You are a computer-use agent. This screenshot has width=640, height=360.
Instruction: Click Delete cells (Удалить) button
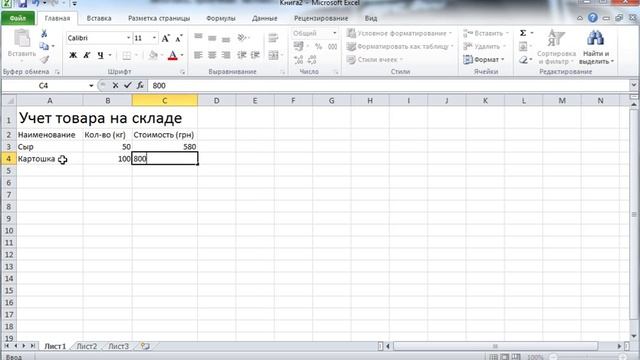(484, 47)
